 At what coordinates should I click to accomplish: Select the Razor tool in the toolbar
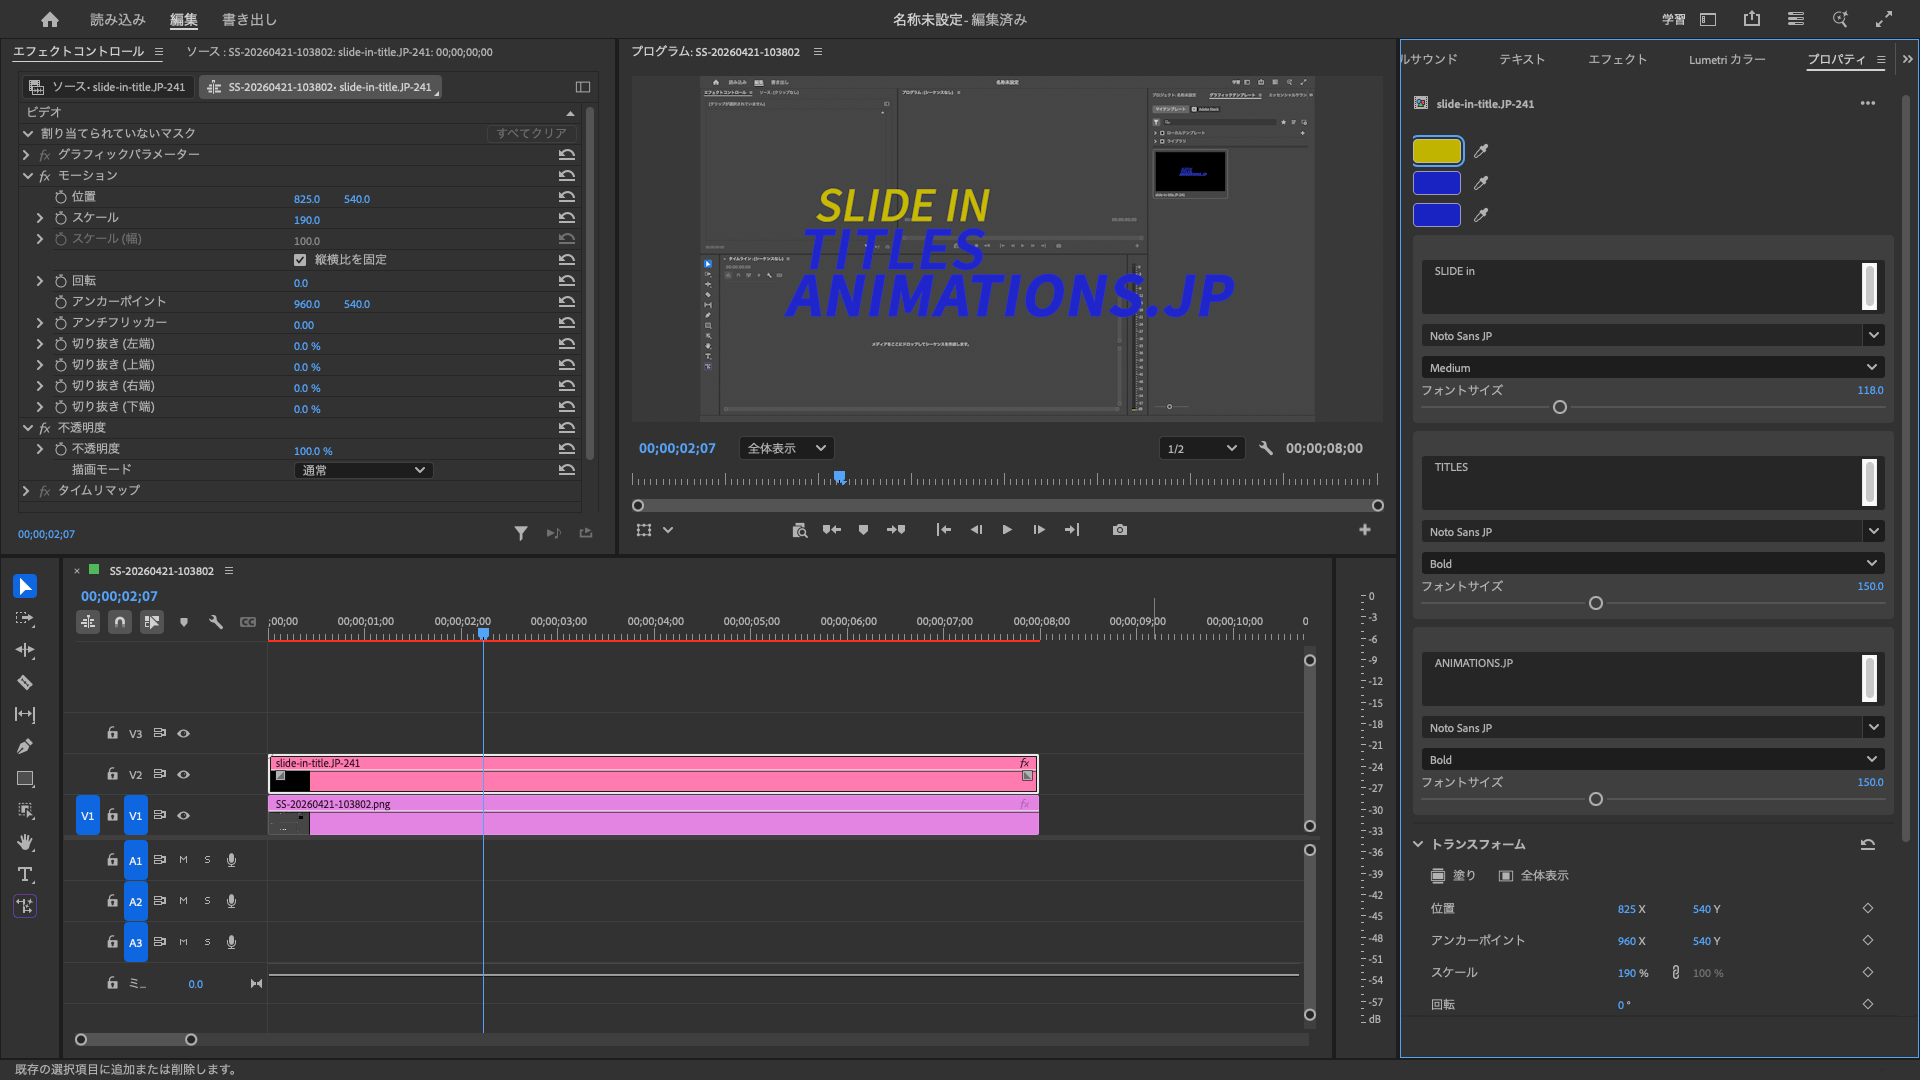(x=25, y=683)
